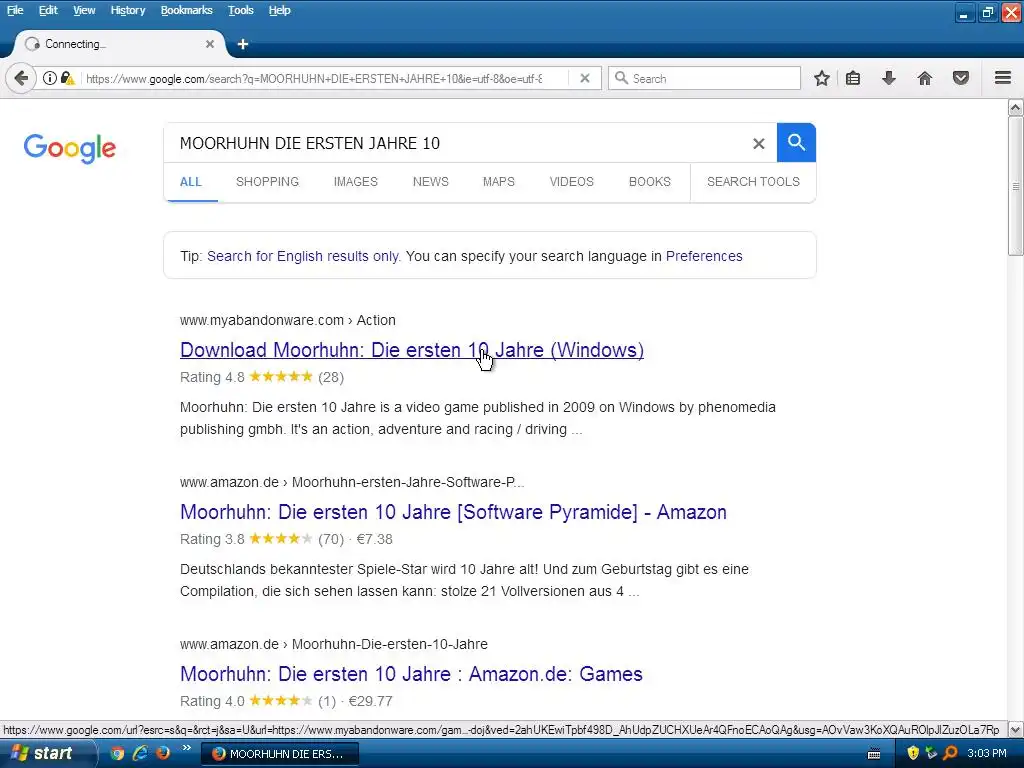Image resolution: width=1024 pixels, height=768 pixels.
Task: Open the History menu
Action: [127, 10]
